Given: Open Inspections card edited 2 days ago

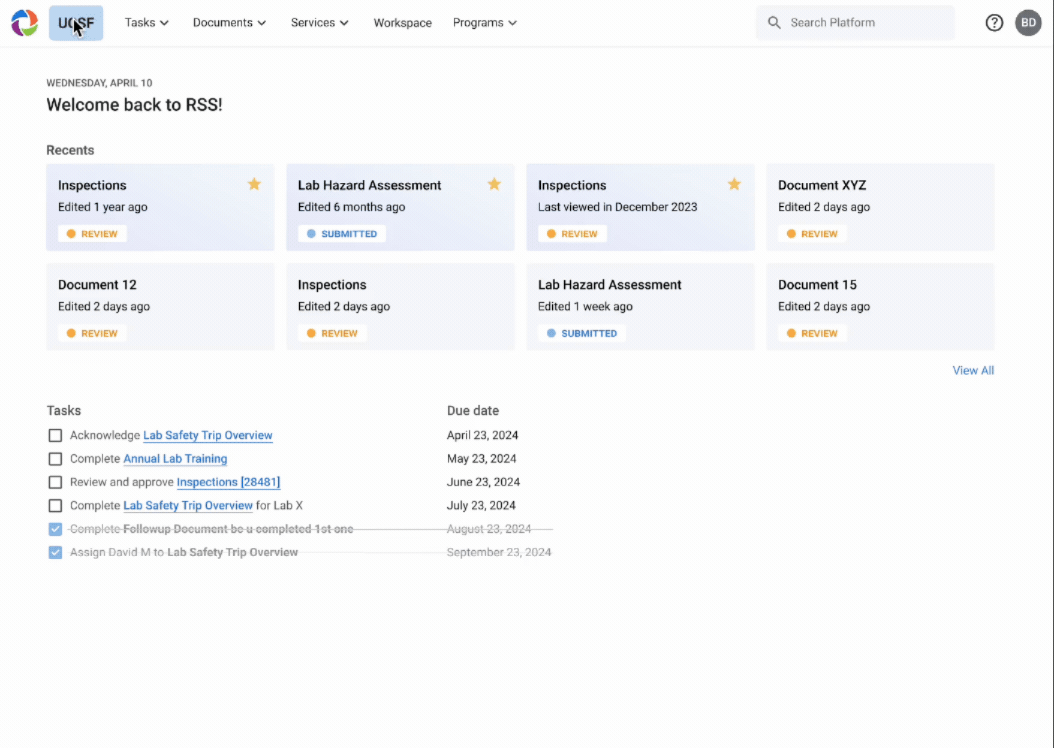Looking at the screenshot, I should click(x=400, y=306).
